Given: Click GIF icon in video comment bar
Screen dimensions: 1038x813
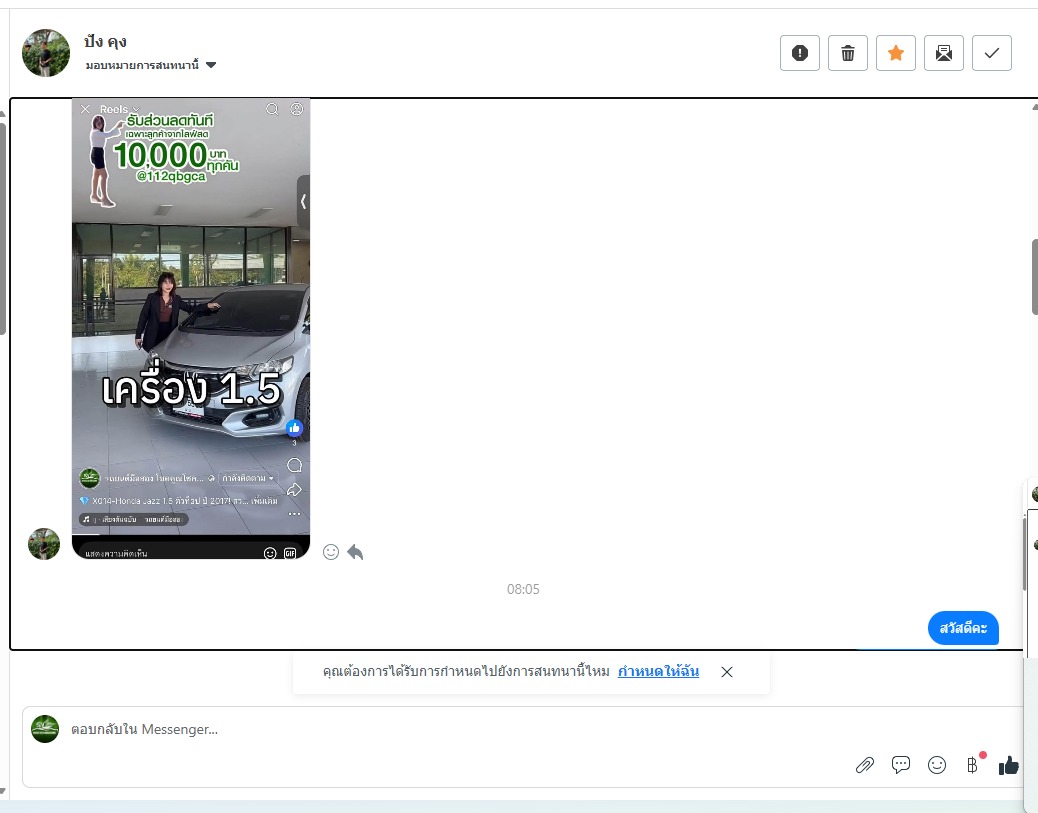Looking at the screenshot, I should pyautogui.click(x=290, y=553).
